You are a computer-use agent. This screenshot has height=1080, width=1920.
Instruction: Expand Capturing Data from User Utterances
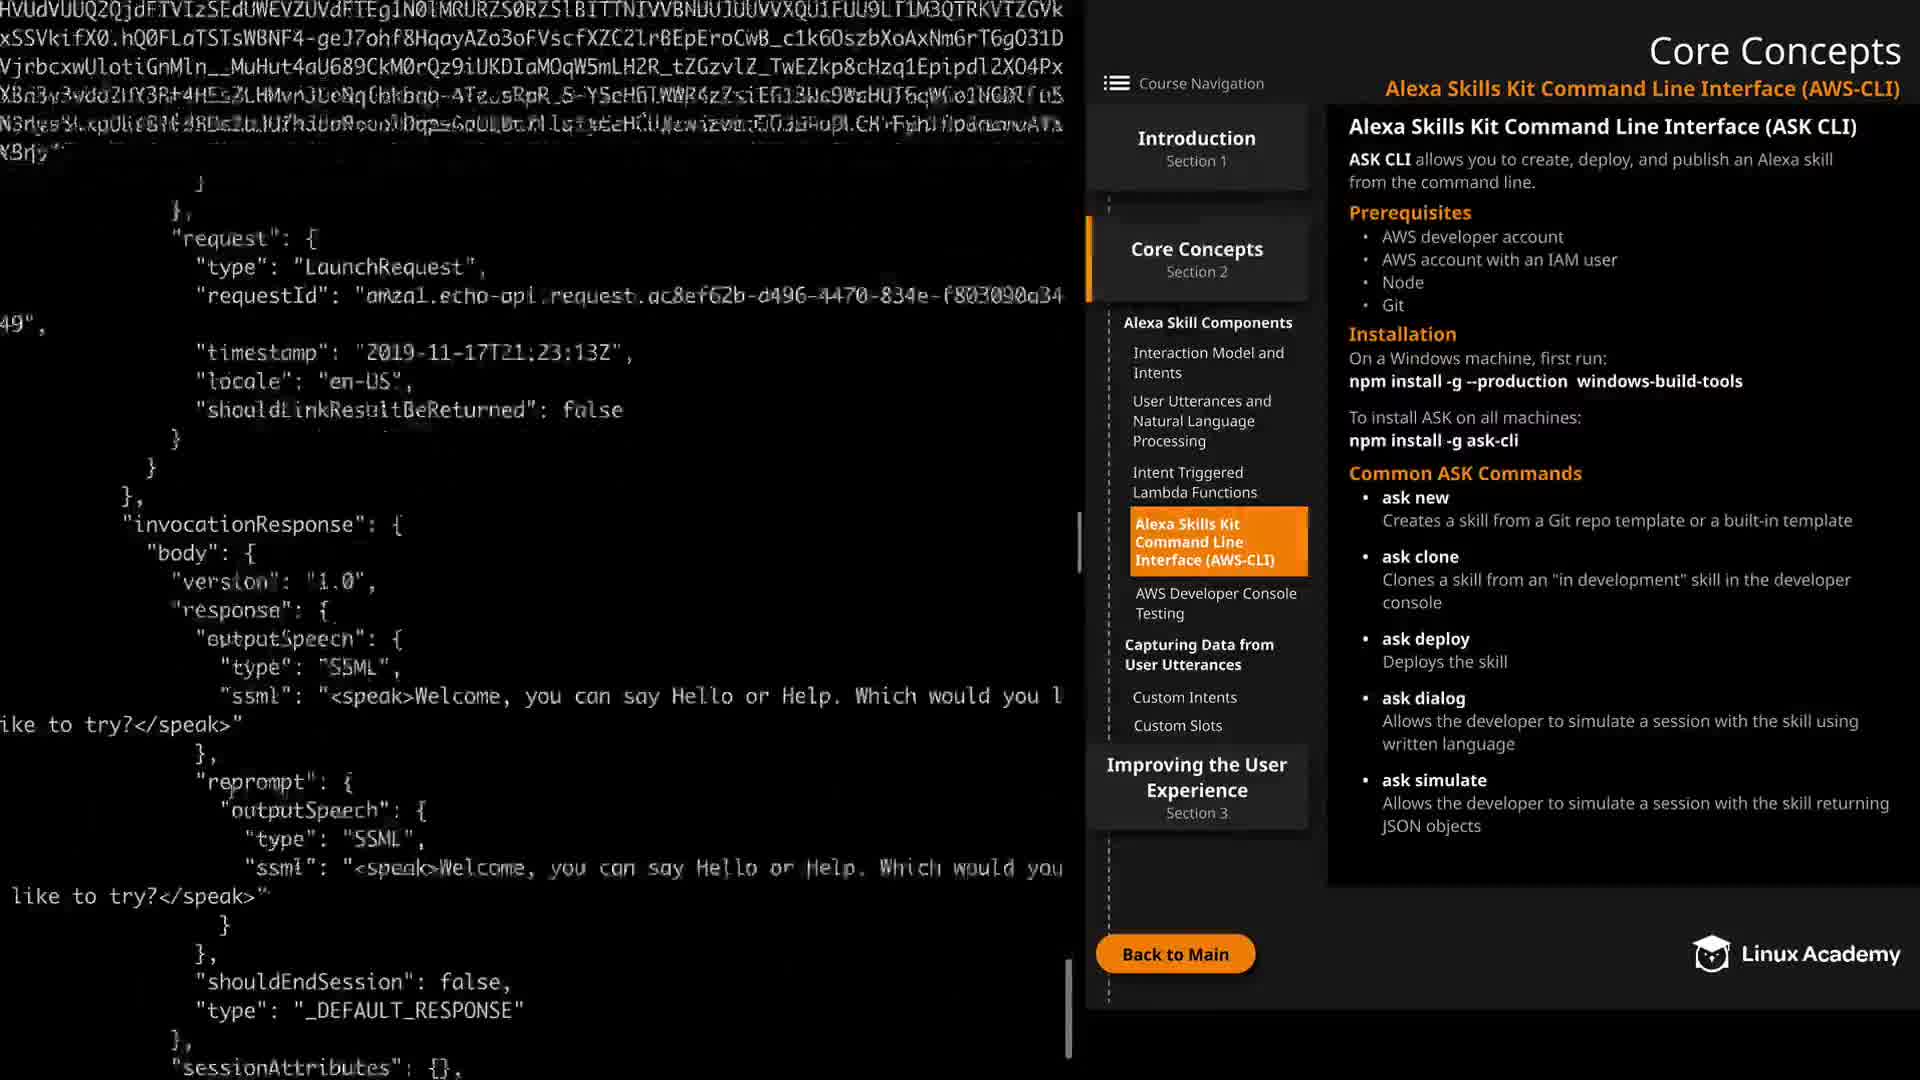1198,654
